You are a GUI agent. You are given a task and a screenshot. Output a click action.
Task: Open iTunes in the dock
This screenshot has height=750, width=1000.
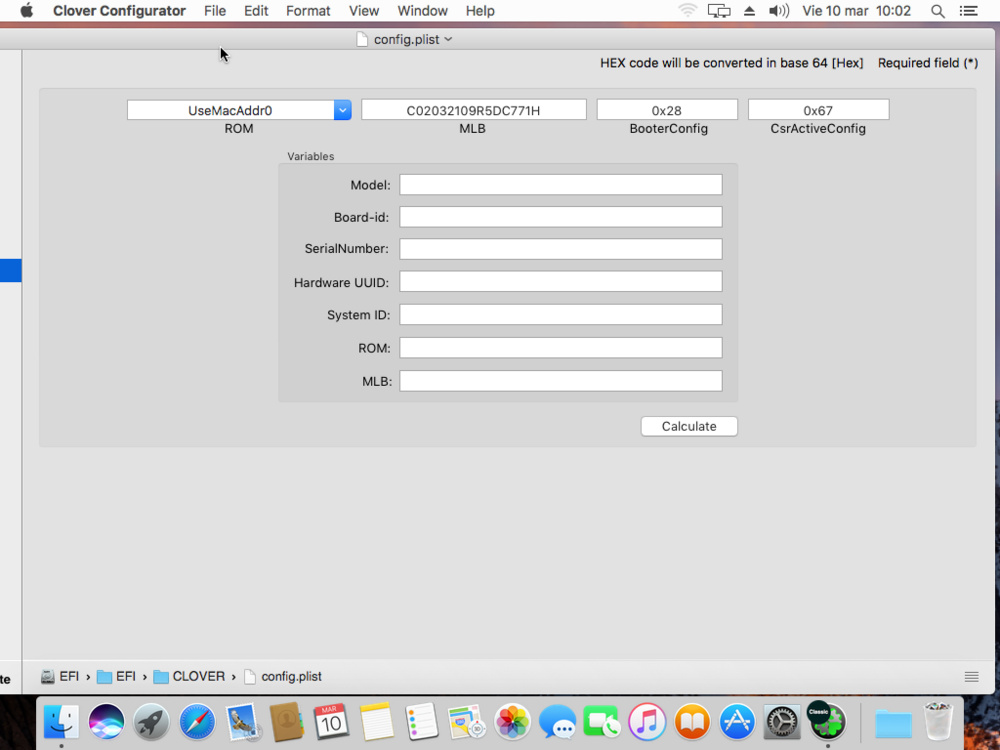(x=647, y=721)
